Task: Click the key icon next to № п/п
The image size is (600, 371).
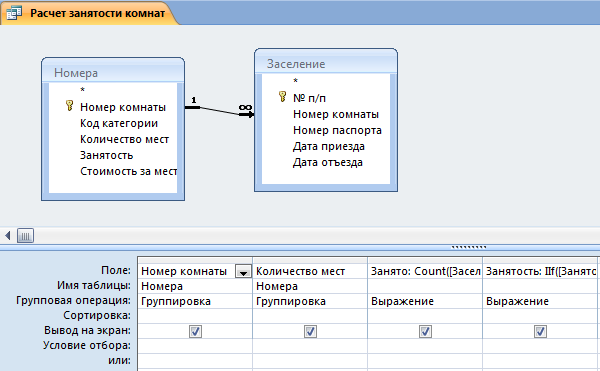Action: pyautogui.click(x=282, y=96)
